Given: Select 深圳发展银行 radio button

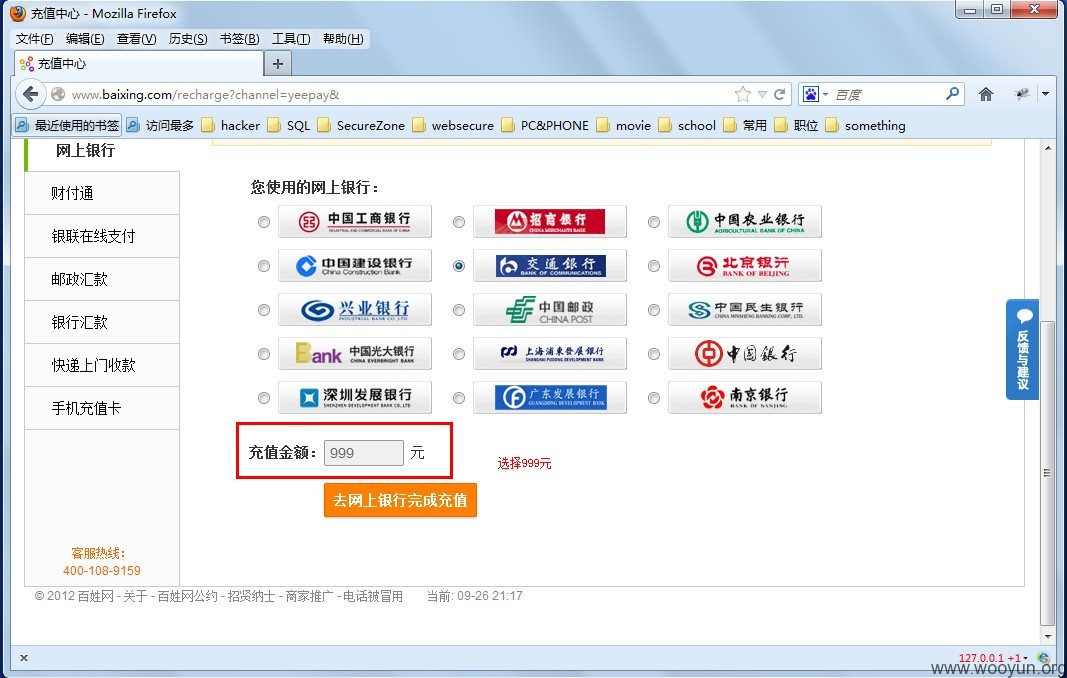Looking at the screenshot, I should 264,398.
